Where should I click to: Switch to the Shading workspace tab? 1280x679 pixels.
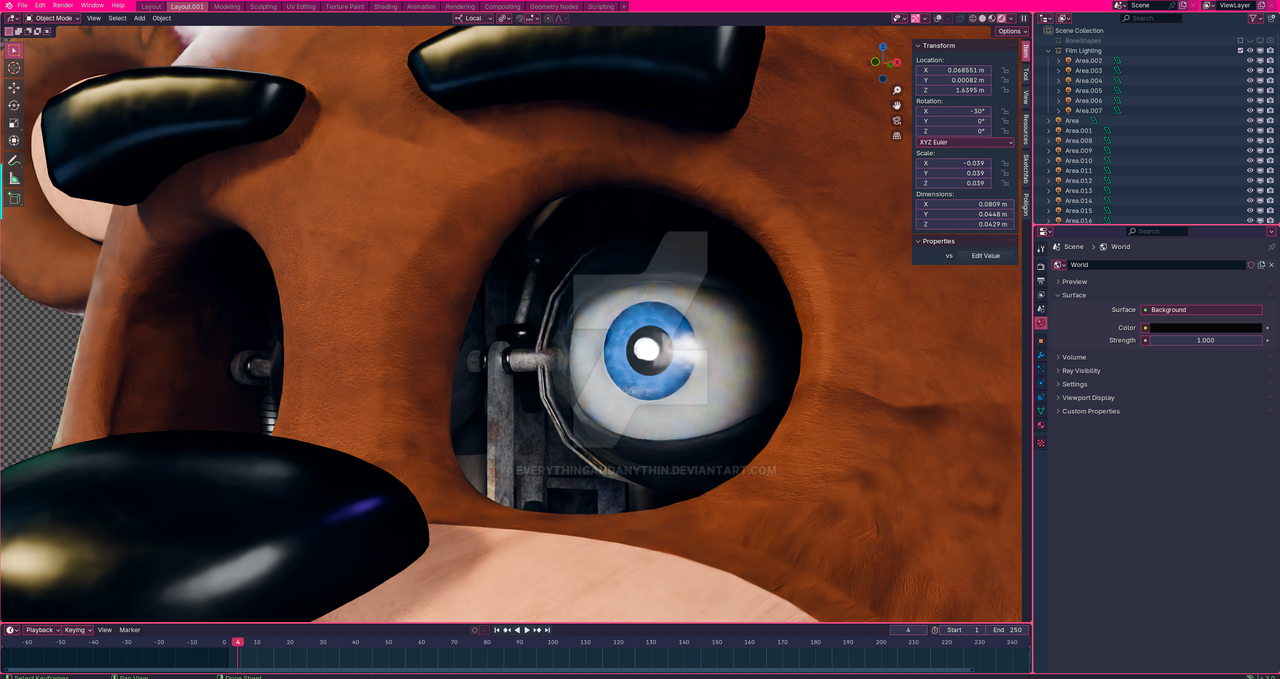point(385,6)
